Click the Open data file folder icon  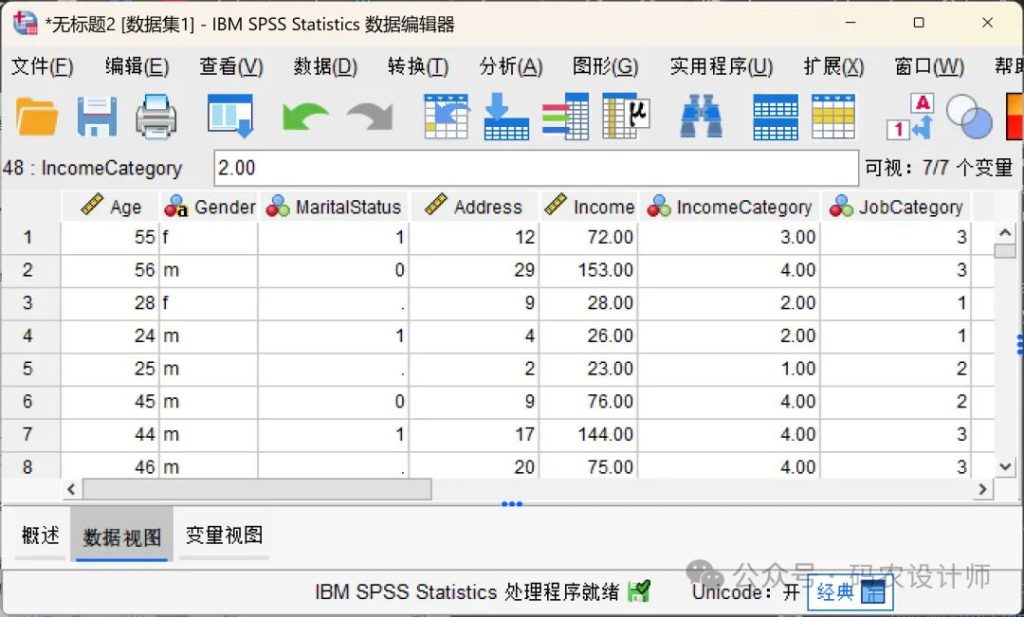coord(37,116)
